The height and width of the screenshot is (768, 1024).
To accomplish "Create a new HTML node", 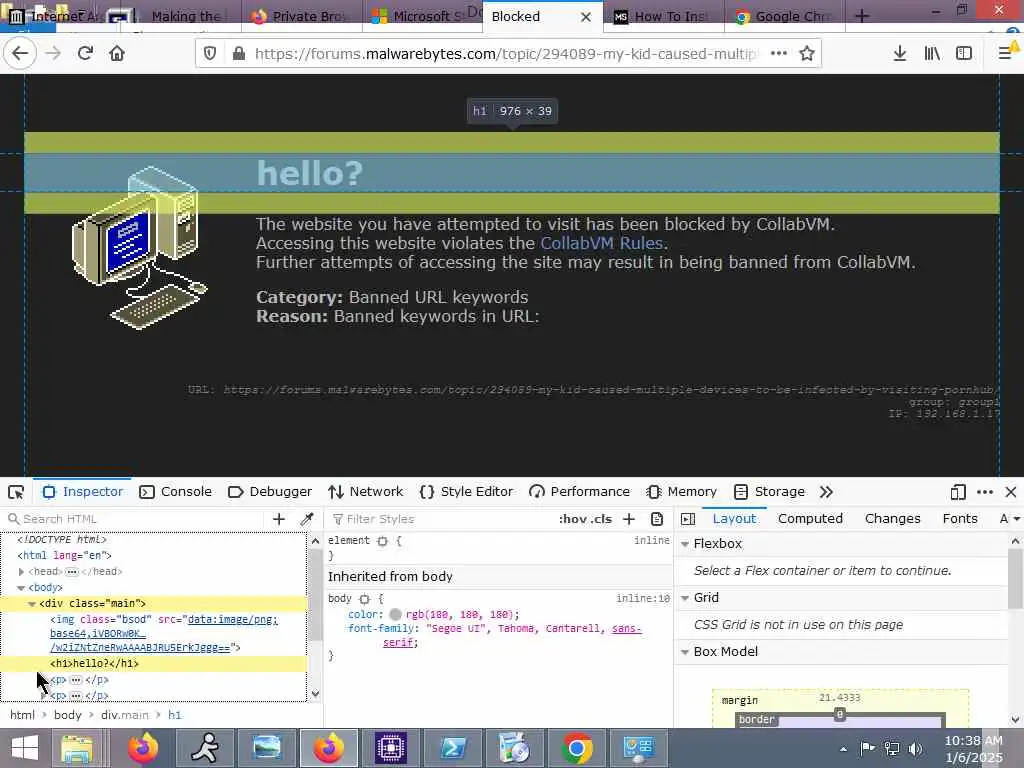I will pyautogui.click(x=279, y=519).
